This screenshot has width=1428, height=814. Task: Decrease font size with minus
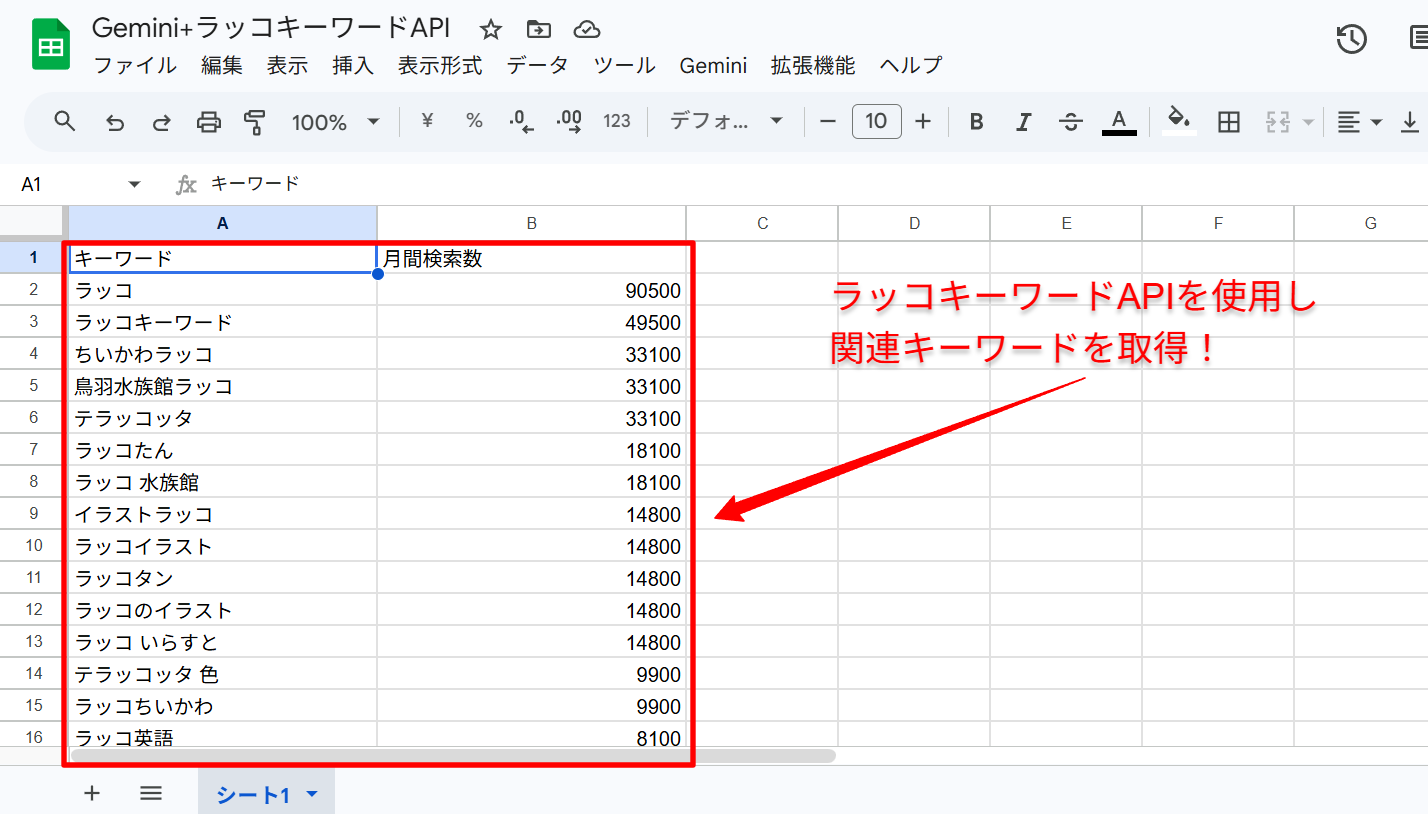[827, 121]
